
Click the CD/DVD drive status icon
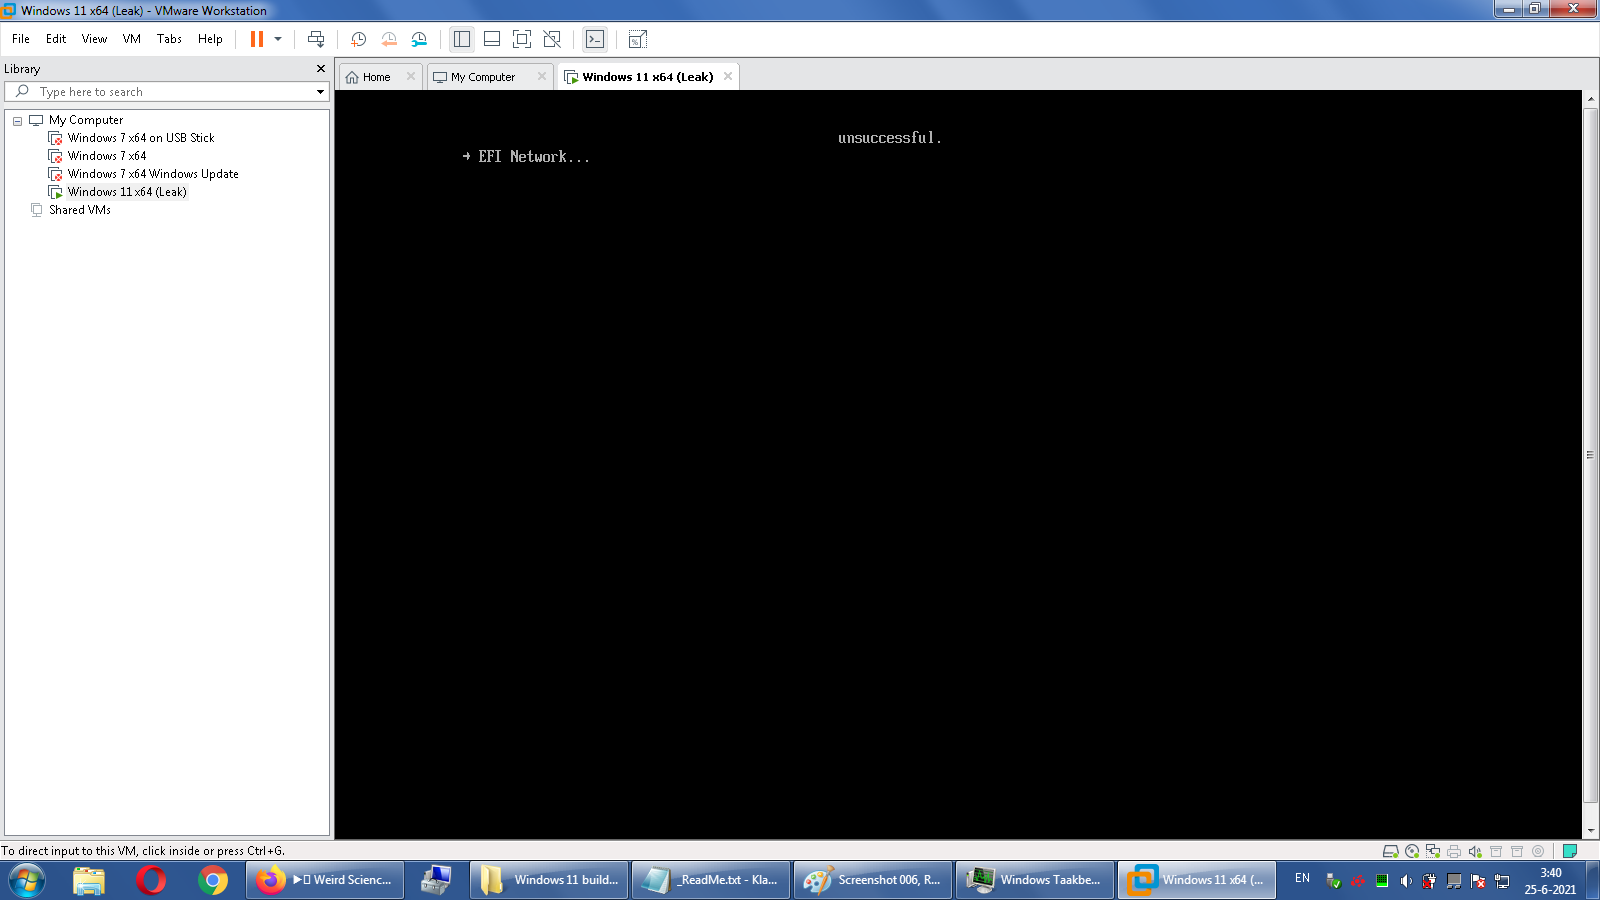point(1412,851)
